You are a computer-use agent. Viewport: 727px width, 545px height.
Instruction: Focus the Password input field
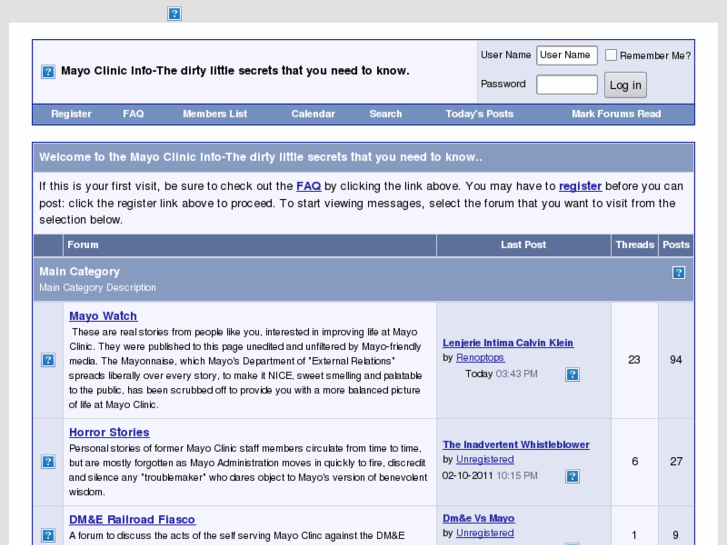(x=566, y=85)
